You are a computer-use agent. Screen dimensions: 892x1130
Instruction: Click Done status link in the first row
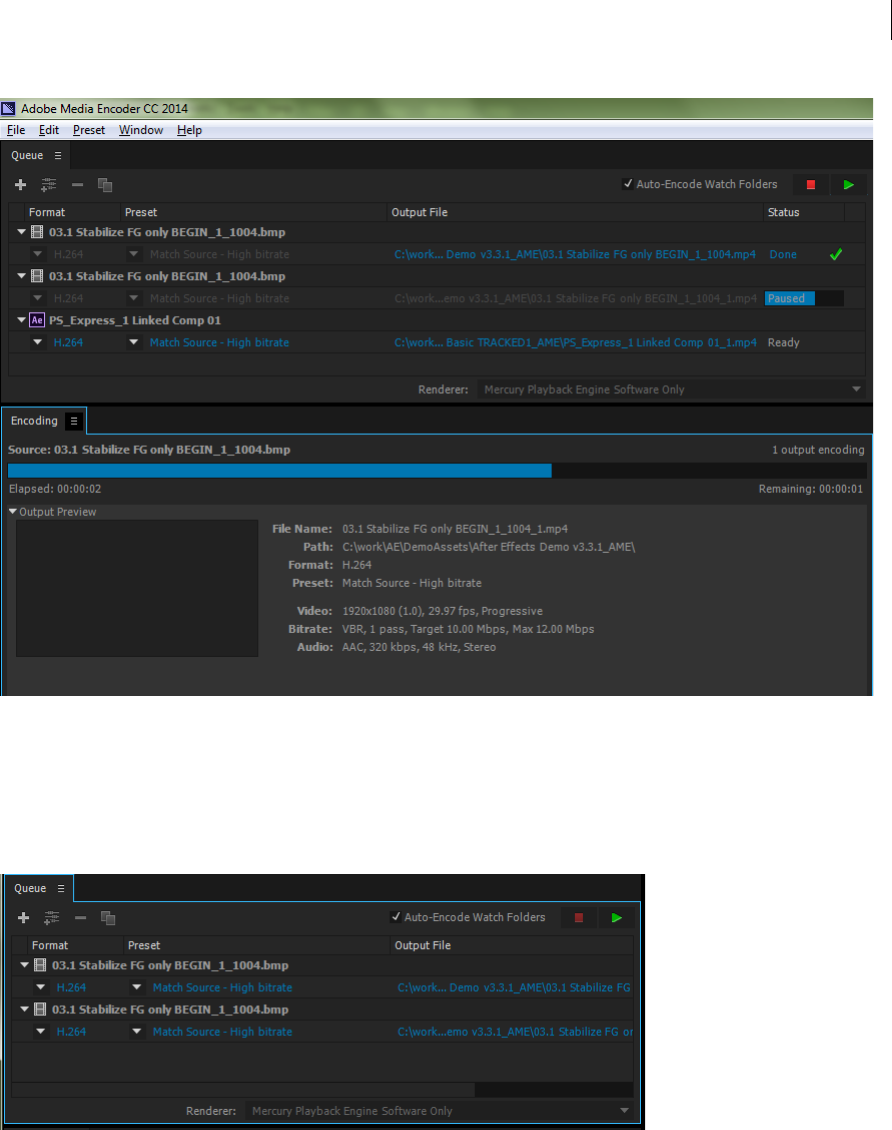click(782, 254)
